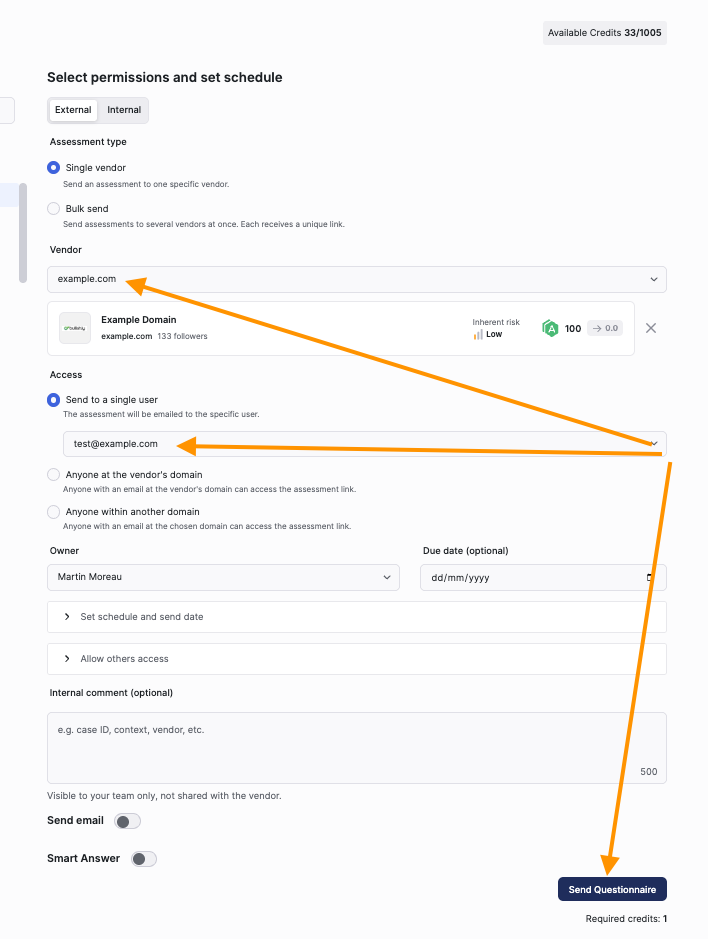Choose Anyone at the vendor's domain
Screen dimensions: 708x939
[53, 474]
